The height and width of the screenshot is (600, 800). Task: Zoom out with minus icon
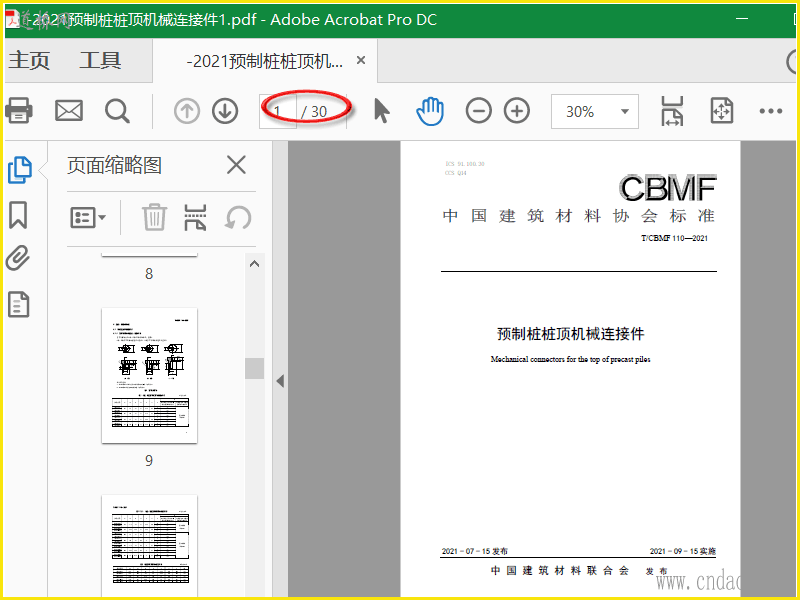coord(479,111)
